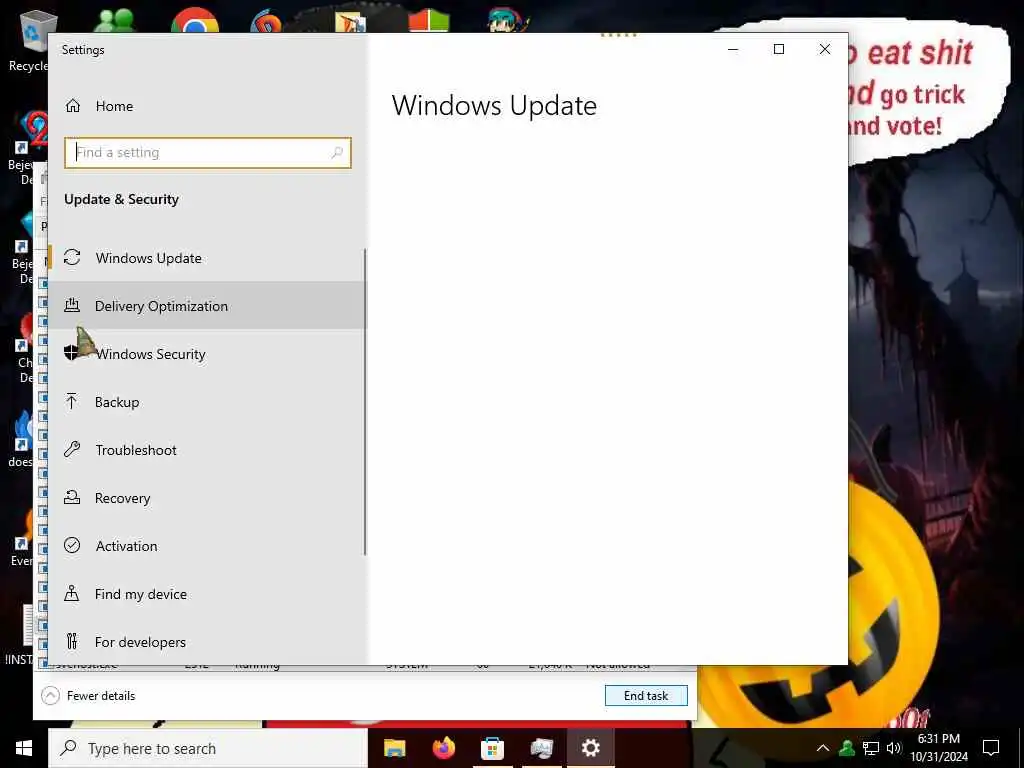1024x768 pixels.
Task: Click the Settings sidebar scrollbar
Action: (x=364, y=402)
